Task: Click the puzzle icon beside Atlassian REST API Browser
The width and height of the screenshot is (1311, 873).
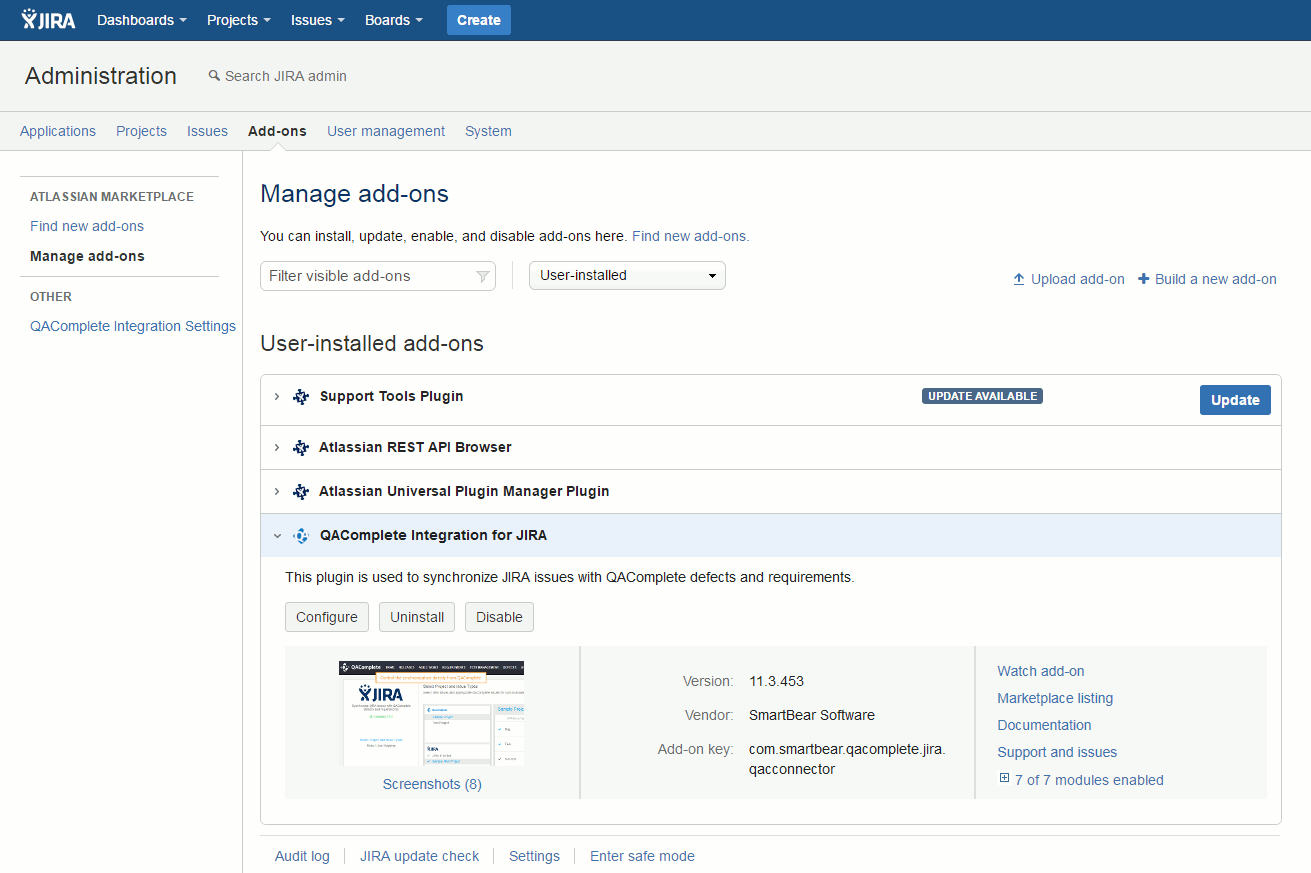Action: coord(301,447)
